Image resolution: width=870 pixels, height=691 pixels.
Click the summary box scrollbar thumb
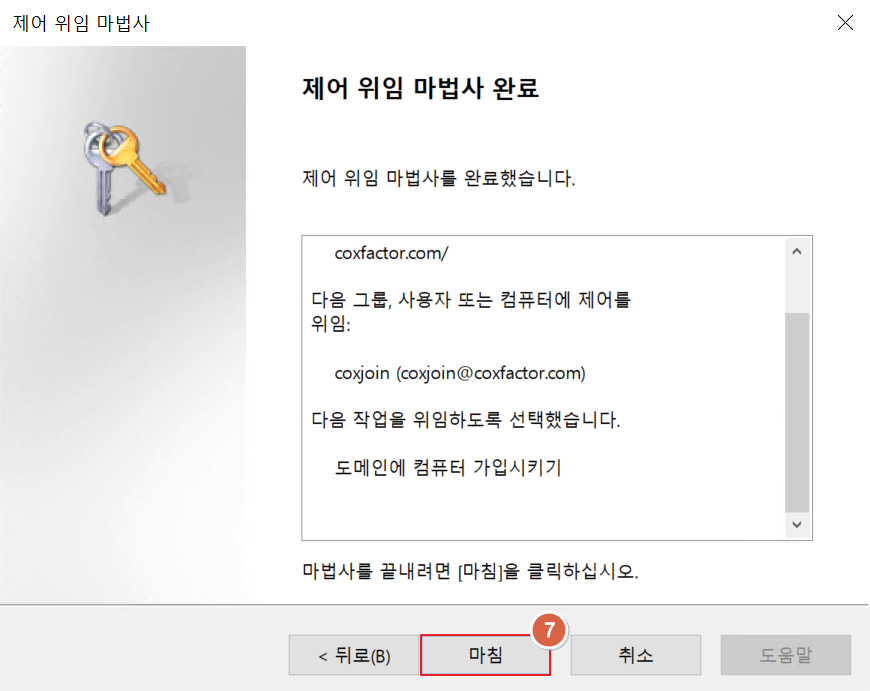[797, 412]
